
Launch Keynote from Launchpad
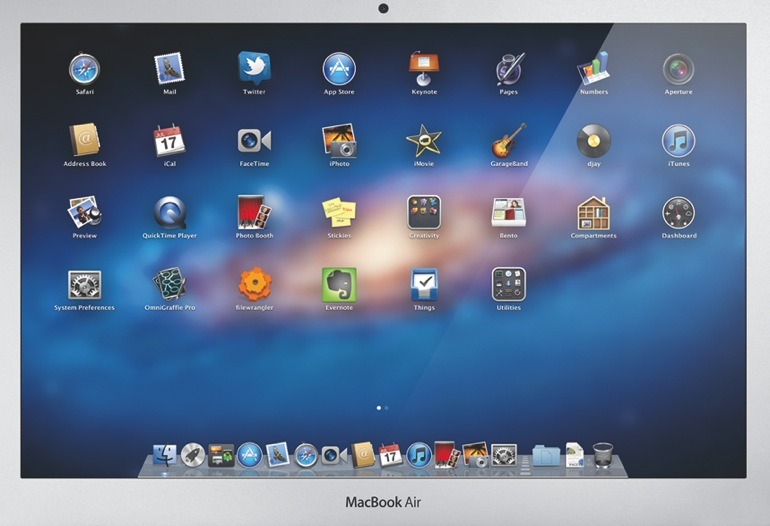tap(424, 68)
